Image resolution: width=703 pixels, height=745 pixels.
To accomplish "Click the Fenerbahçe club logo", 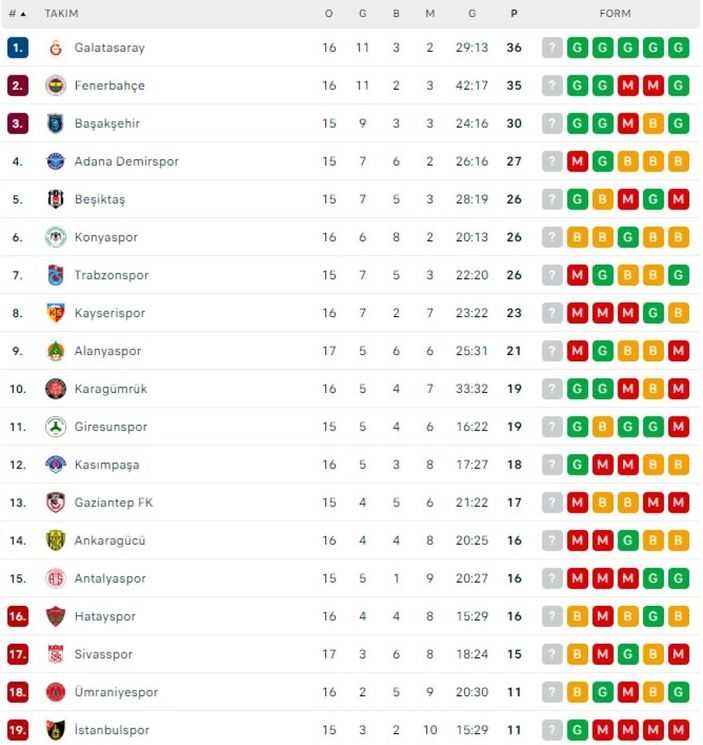I will [x=55, y=86].
